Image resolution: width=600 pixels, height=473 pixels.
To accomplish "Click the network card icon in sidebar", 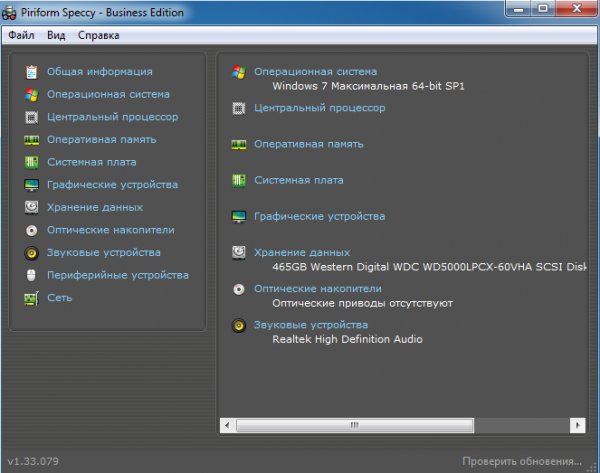I will [x=31, y=298].
